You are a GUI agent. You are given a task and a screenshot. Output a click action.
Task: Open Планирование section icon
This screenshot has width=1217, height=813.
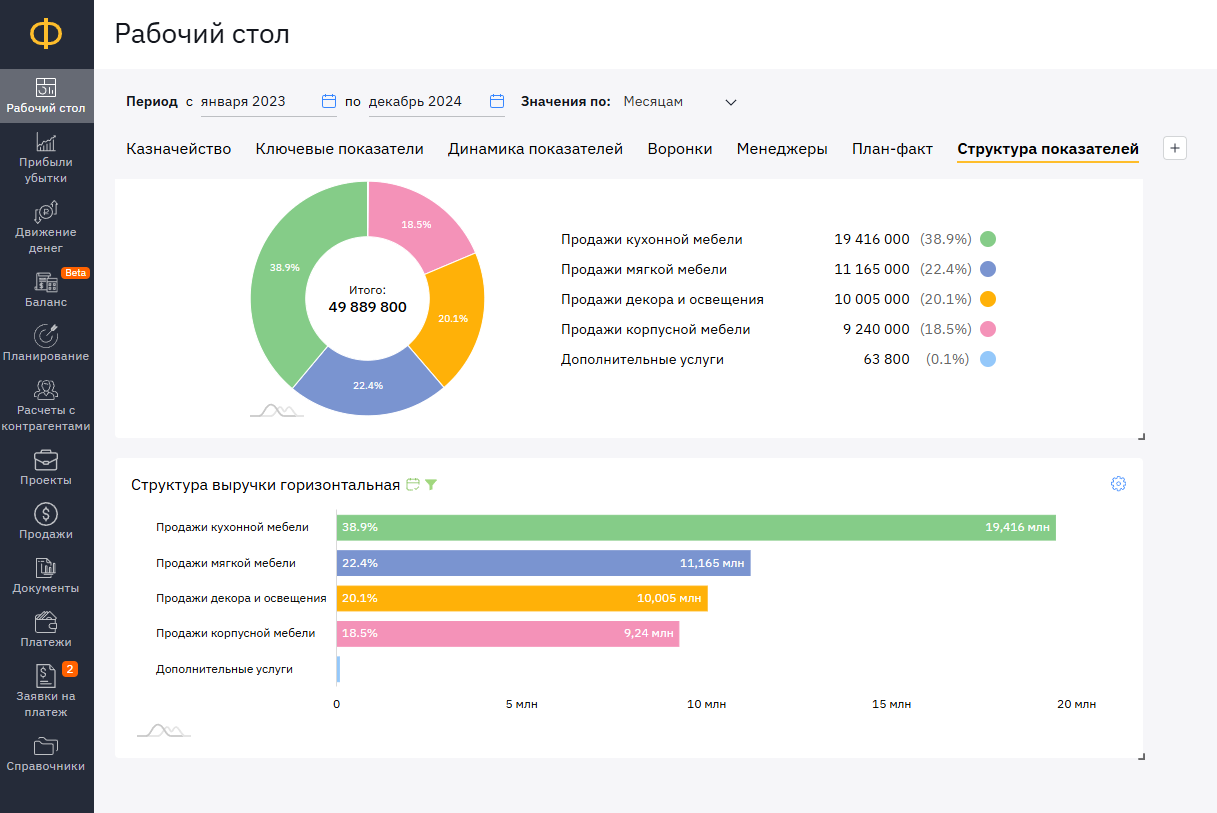point(46,336)
